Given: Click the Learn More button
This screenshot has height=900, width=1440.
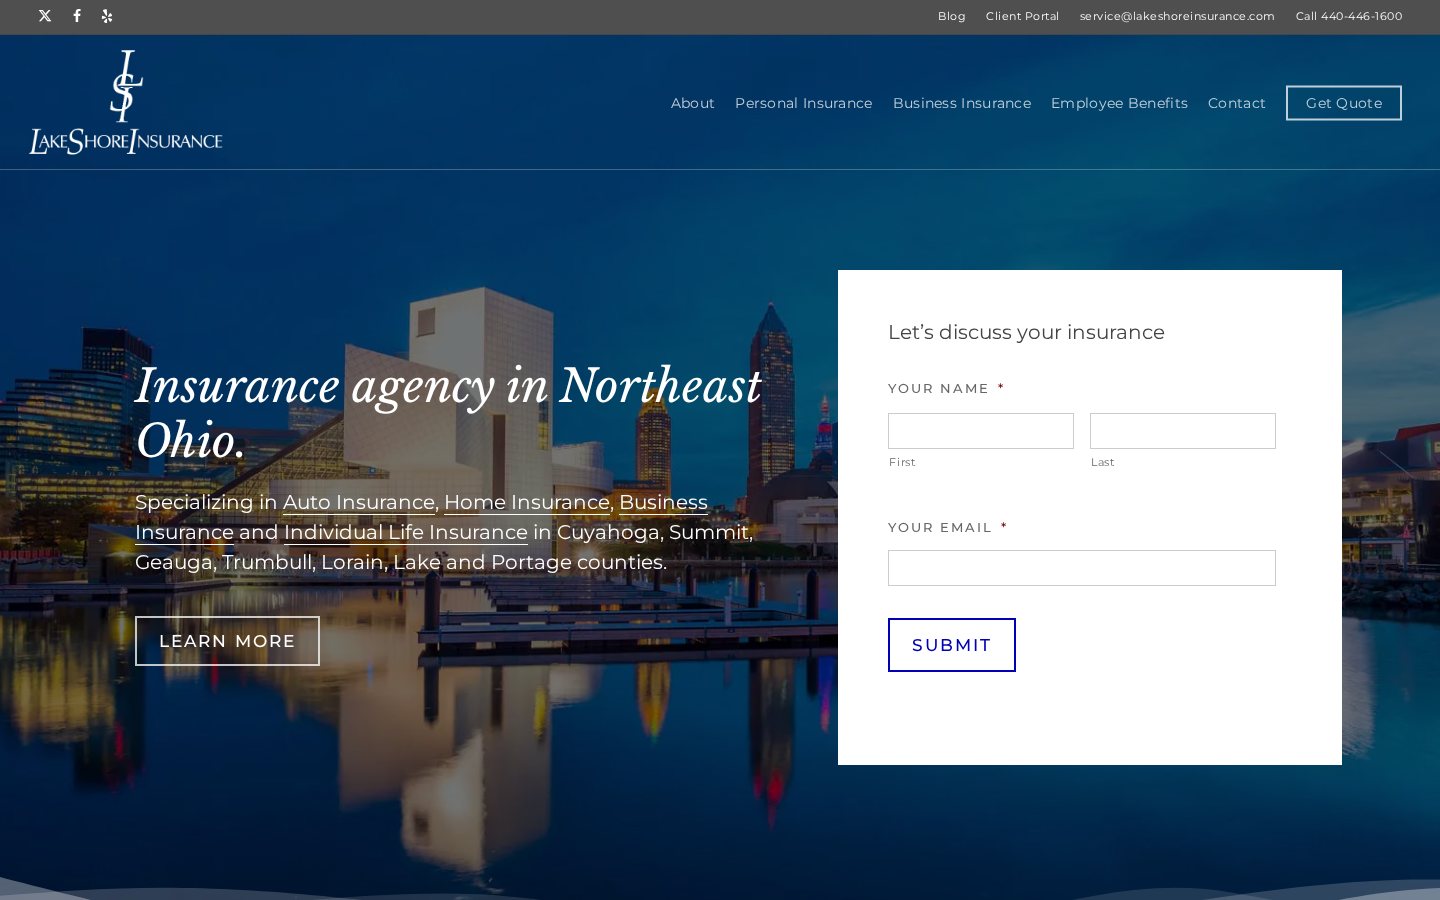Looking at the screenshot, I should [x=227, y=641].
